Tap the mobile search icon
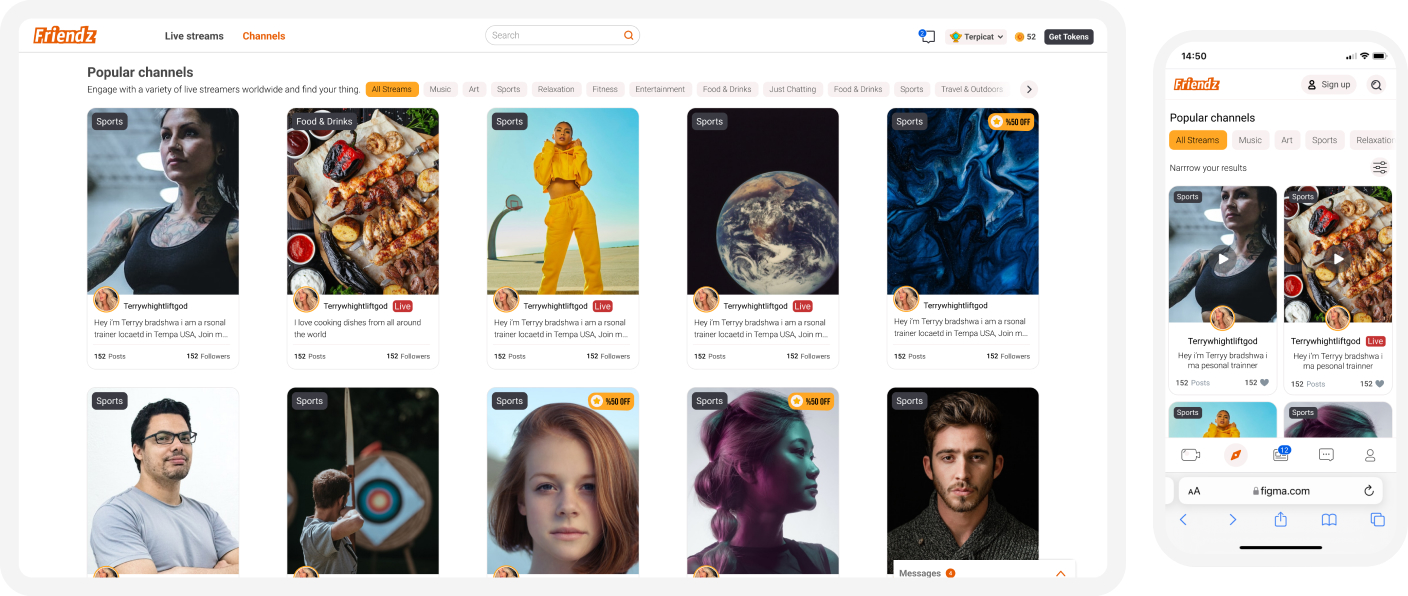This screenshot has width=1408, height=596. 1377,85
